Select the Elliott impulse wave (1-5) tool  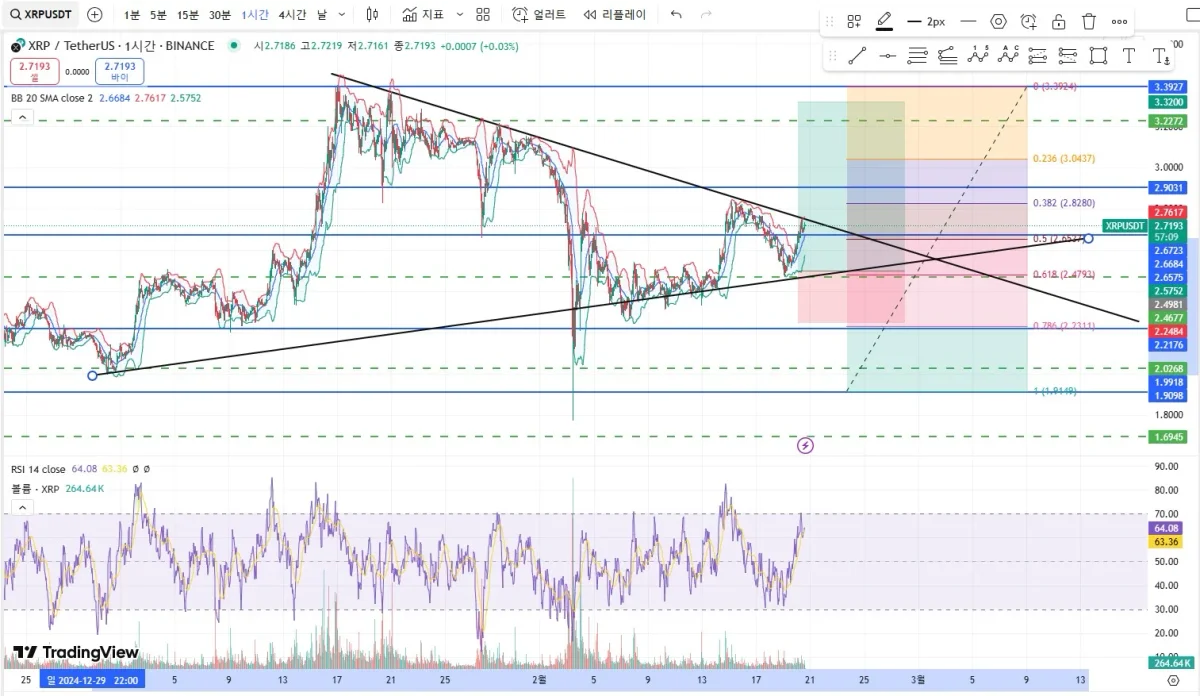coord(977,56)
